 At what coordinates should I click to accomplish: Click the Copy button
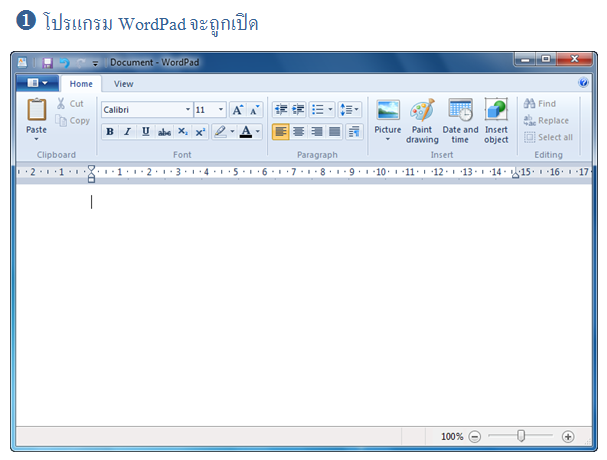pyautogui.click(x=72, y=120)
